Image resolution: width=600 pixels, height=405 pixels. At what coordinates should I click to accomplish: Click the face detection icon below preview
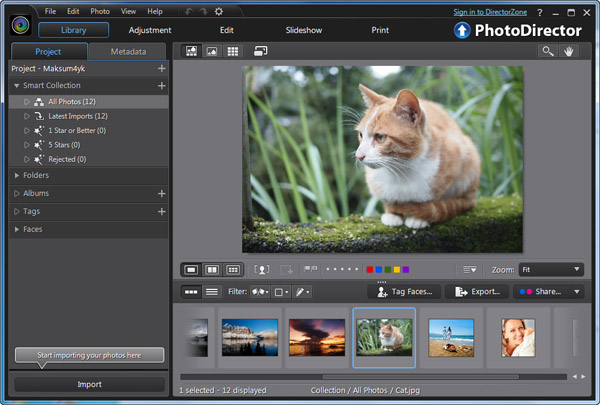[262, 269]
